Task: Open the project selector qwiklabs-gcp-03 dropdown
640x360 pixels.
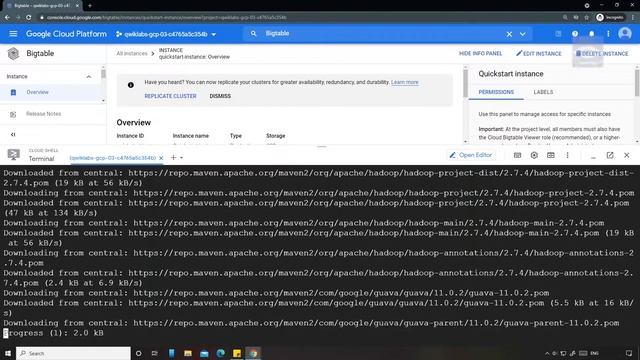Action: 166,34
